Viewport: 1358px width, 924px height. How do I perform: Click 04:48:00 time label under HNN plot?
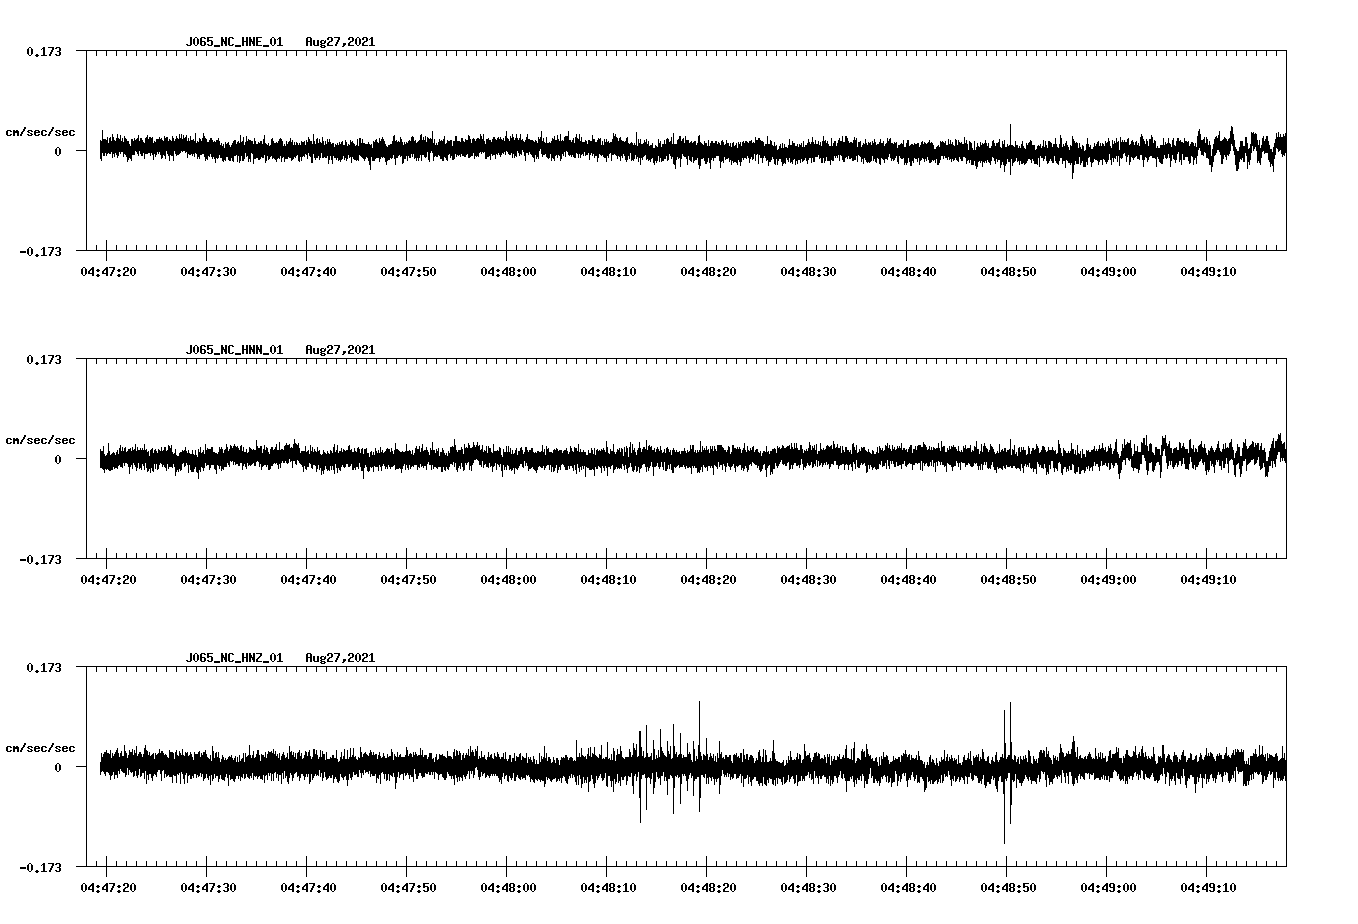508,579
